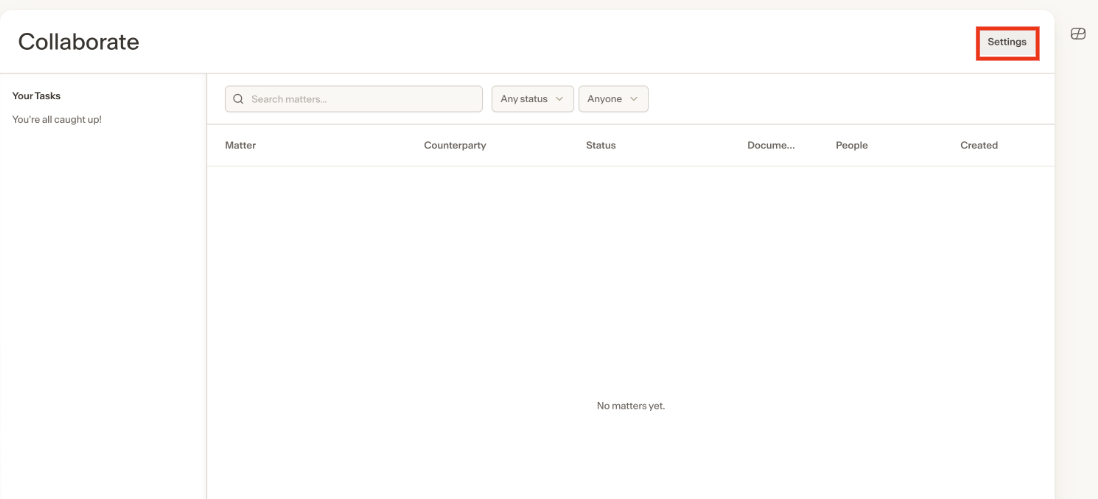Open the Anyone filter dropdown
This screenshot has height=499, width=1098.
coord(613,99)
